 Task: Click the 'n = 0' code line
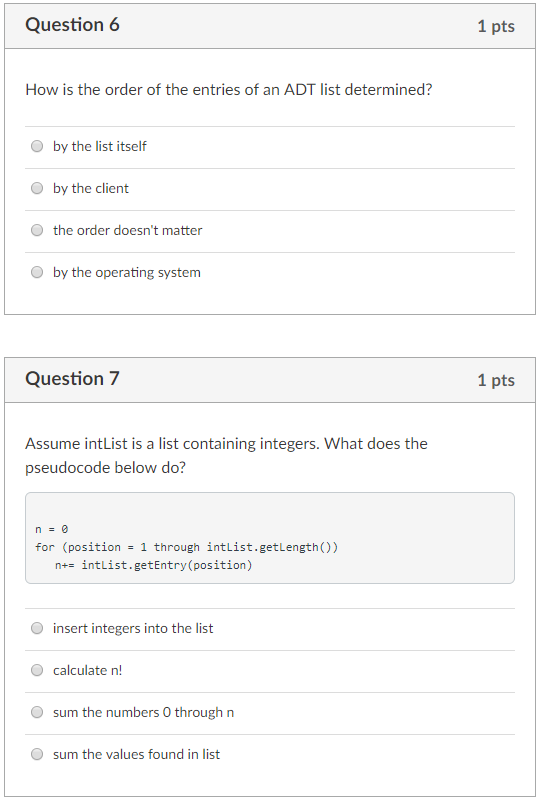click(x=52, y=529)
